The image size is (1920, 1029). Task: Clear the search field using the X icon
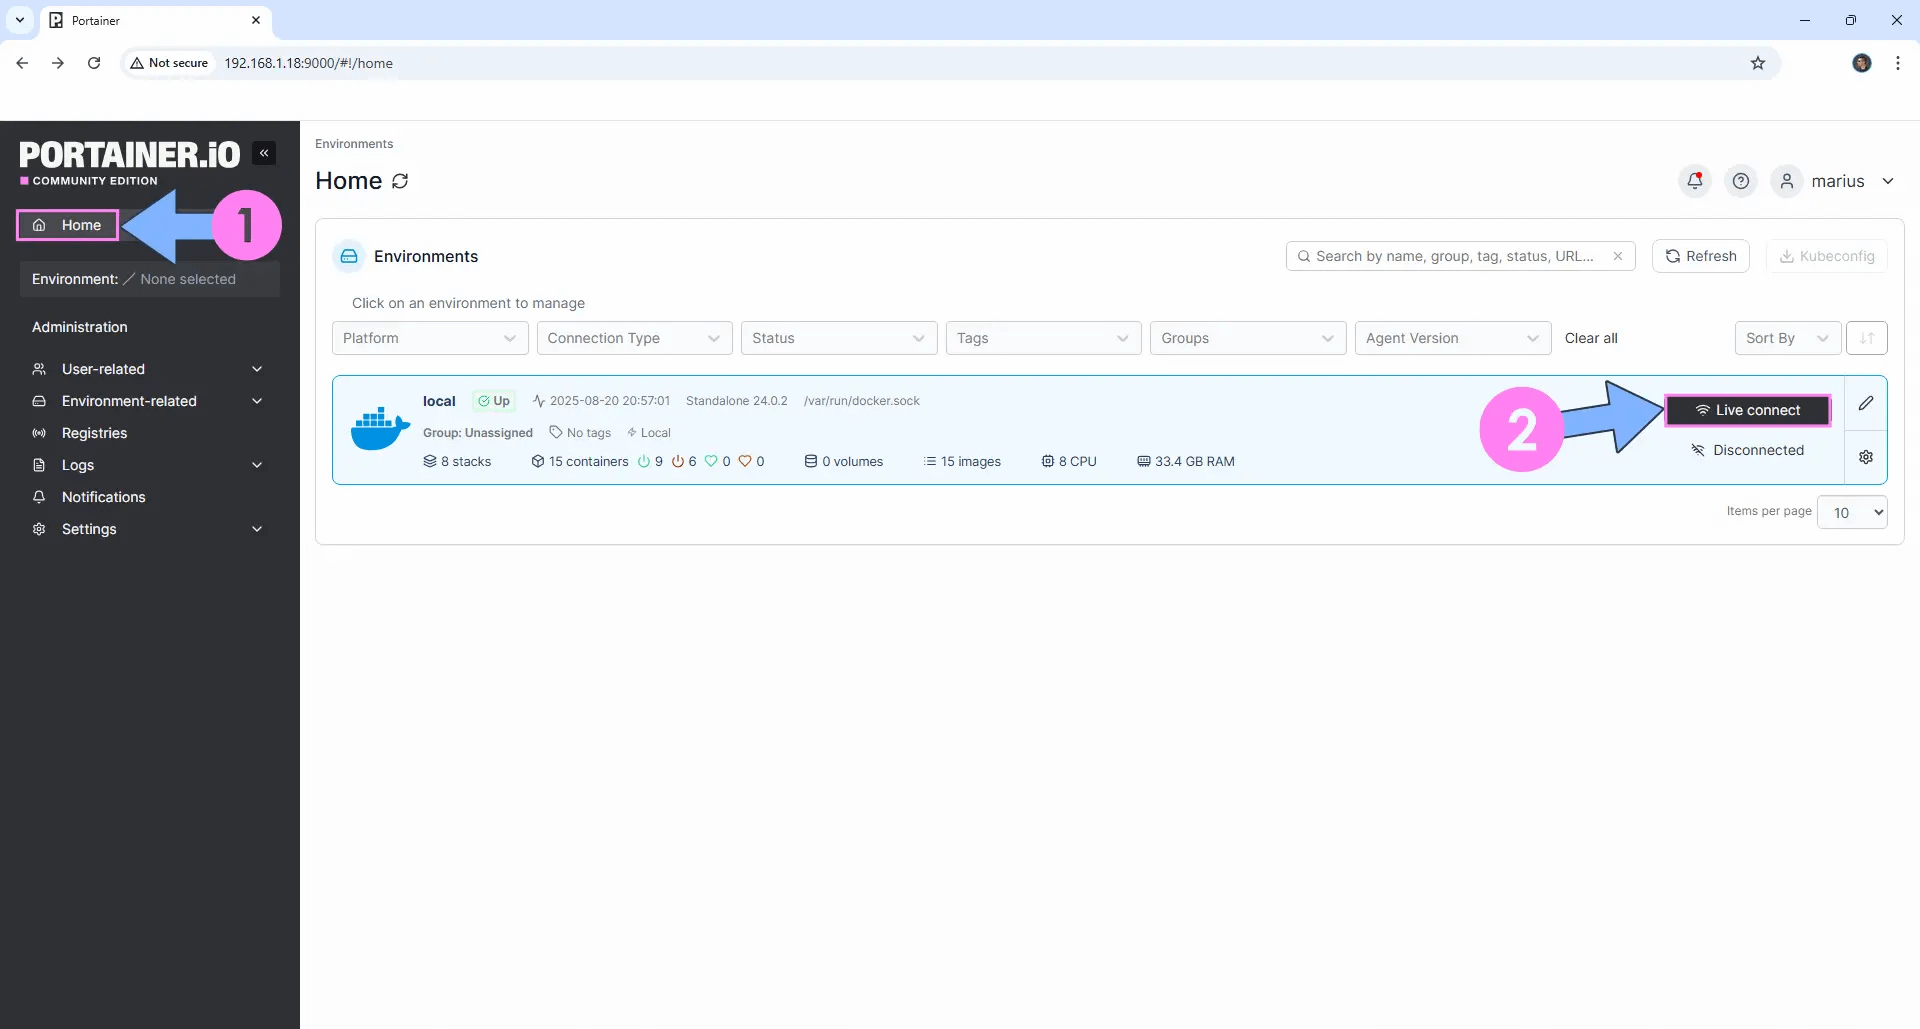click(x=1618, y=256)
